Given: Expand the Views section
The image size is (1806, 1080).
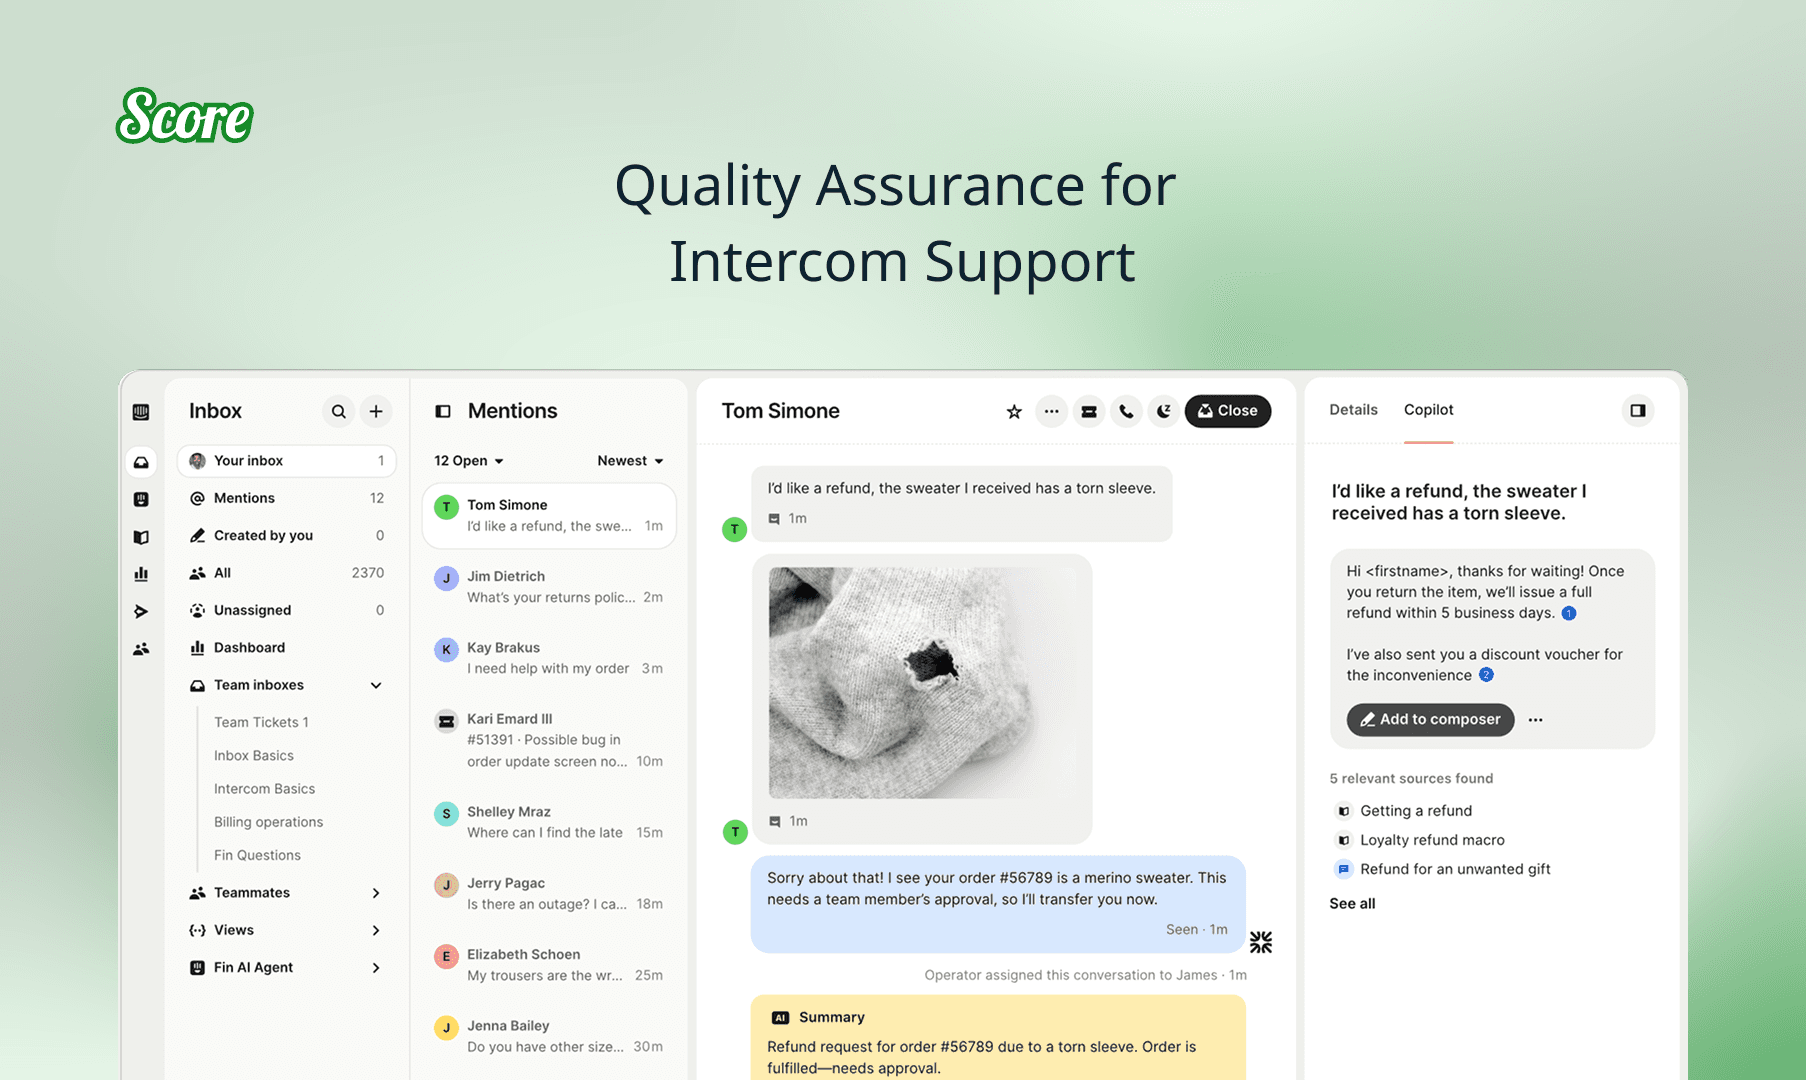Looking at the screenshot, I should pyautogui.click(x=376, y=930).
